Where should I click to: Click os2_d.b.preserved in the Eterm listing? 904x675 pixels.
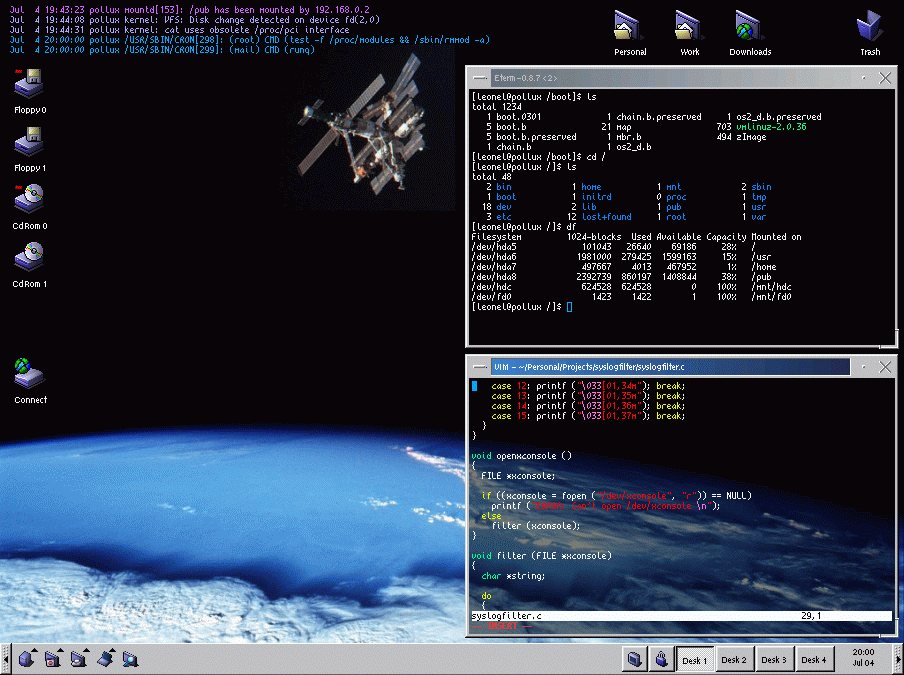tap(778, 117)
